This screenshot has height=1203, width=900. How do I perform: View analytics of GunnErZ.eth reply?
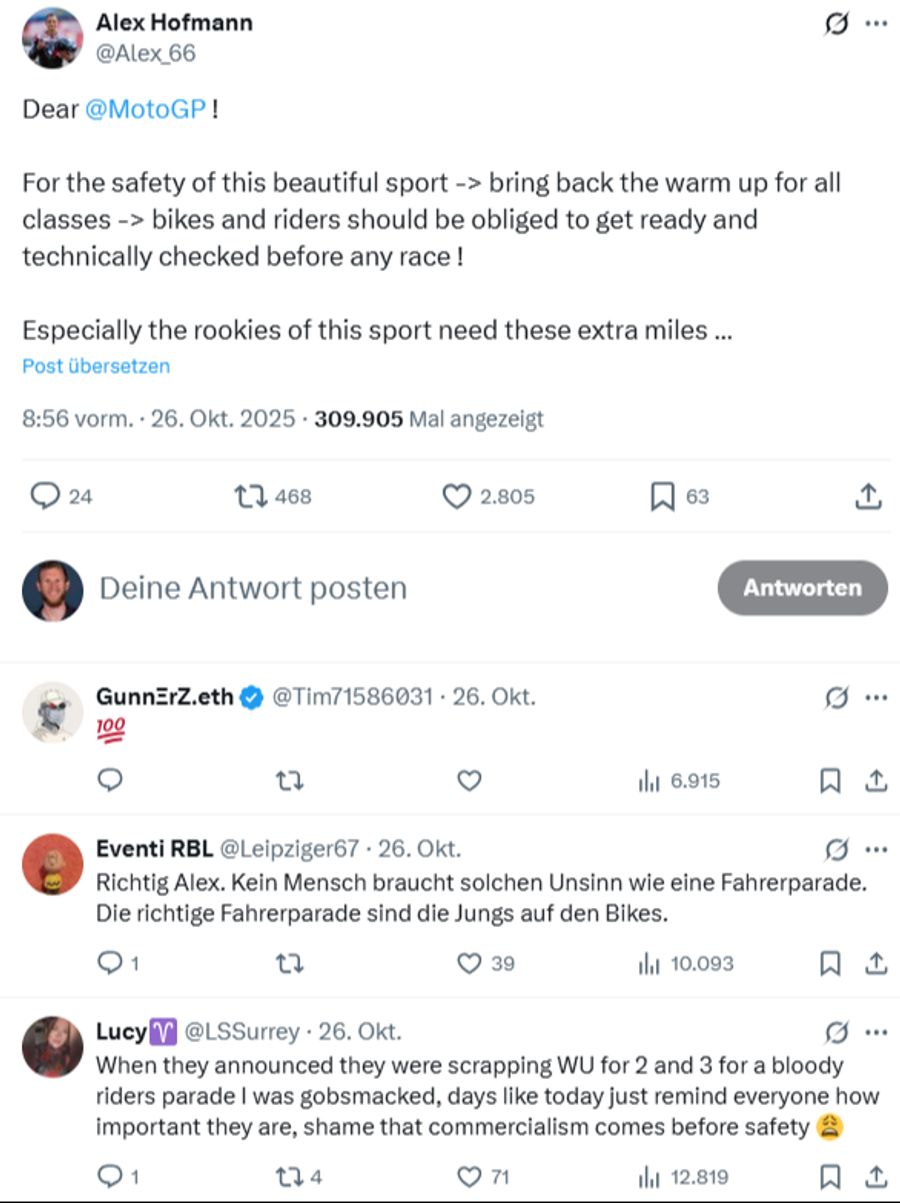click(x=648, y=782)
